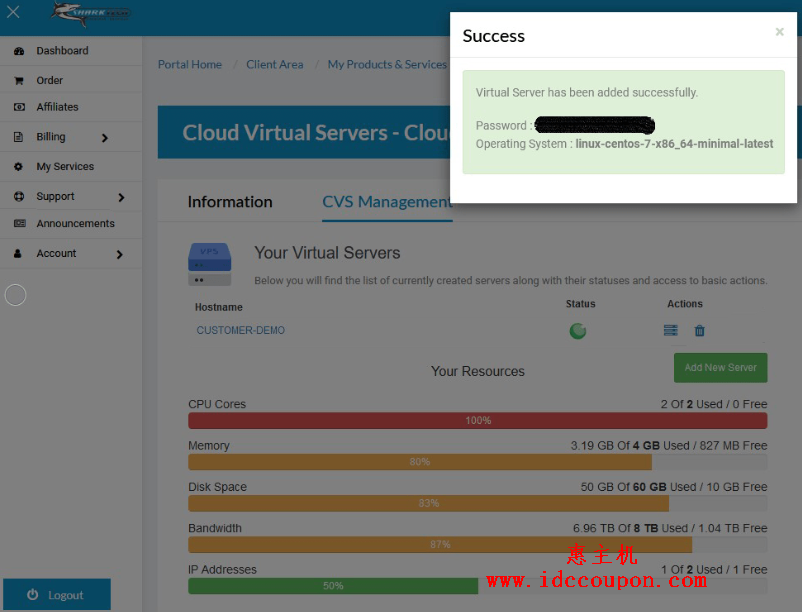Switch to the Information tab

tap(230, 202)
